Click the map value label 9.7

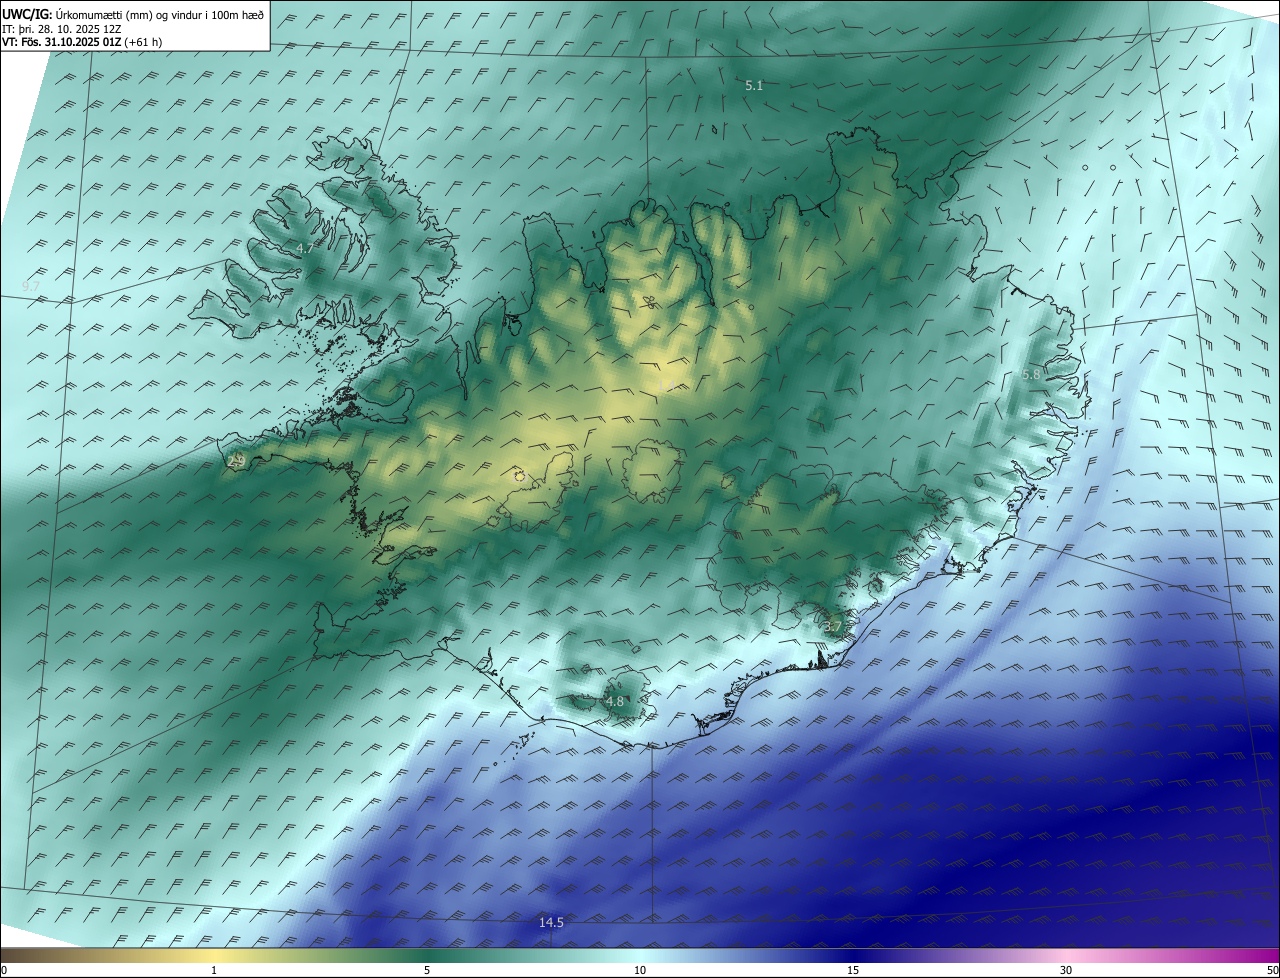click(31, 286)
